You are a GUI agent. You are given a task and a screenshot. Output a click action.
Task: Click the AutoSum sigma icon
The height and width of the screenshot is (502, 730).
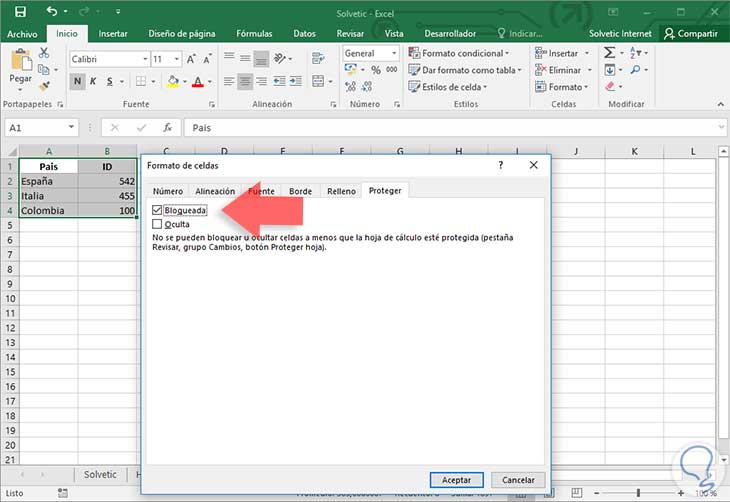[609, 53]
